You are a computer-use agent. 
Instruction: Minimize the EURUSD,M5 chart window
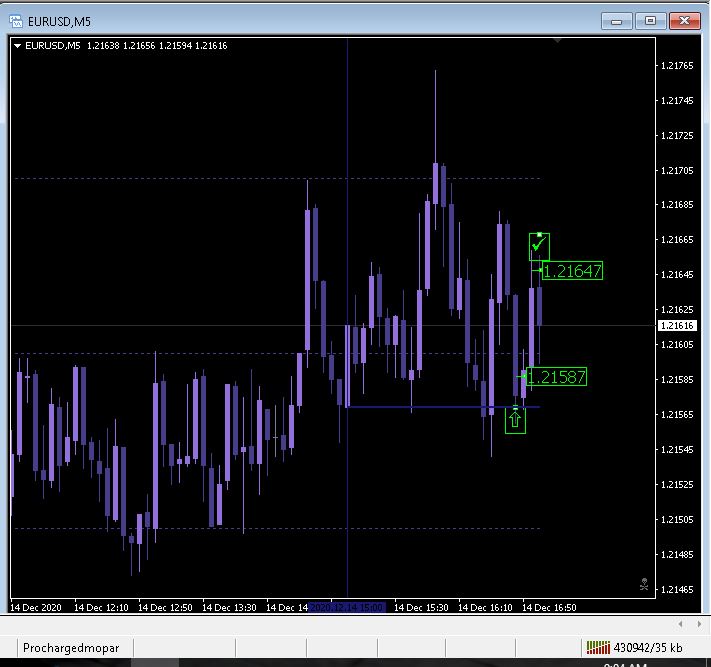616,21
